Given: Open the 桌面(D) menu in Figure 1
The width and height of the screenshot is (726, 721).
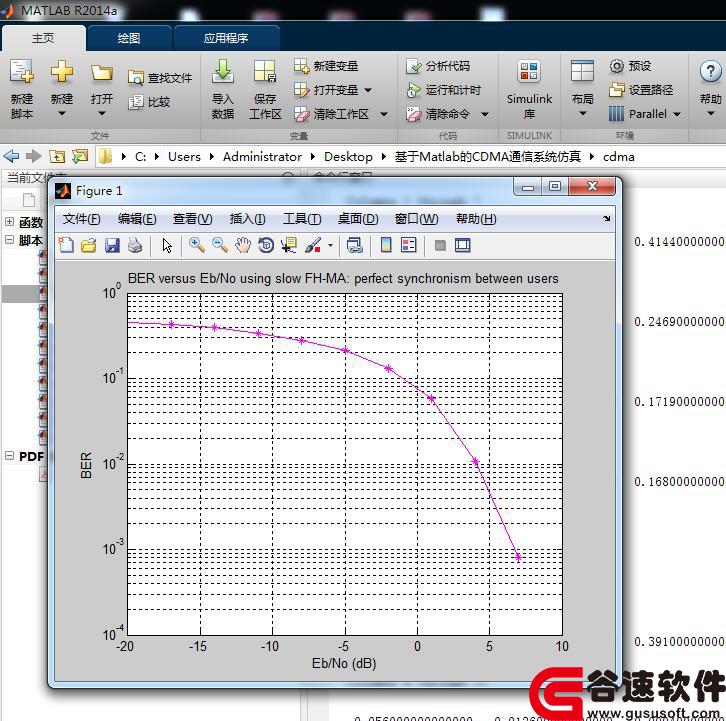Looking at the screenshot, I should (358, 219).
